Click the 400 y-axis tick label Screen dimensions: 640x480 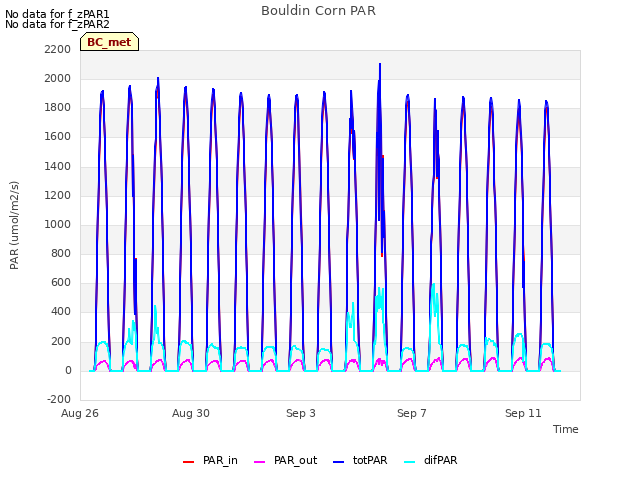(x=61, y=312)
